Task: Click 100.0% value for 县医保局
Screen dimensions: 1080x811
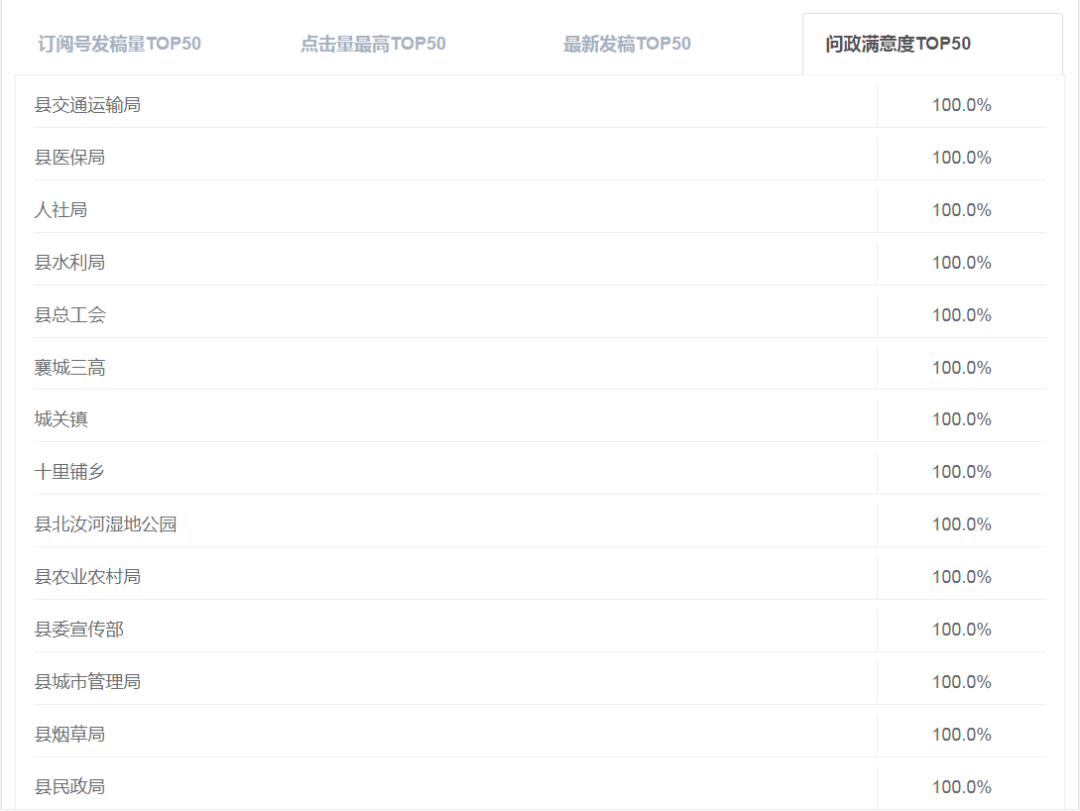Action: click(x=962, y=158)
